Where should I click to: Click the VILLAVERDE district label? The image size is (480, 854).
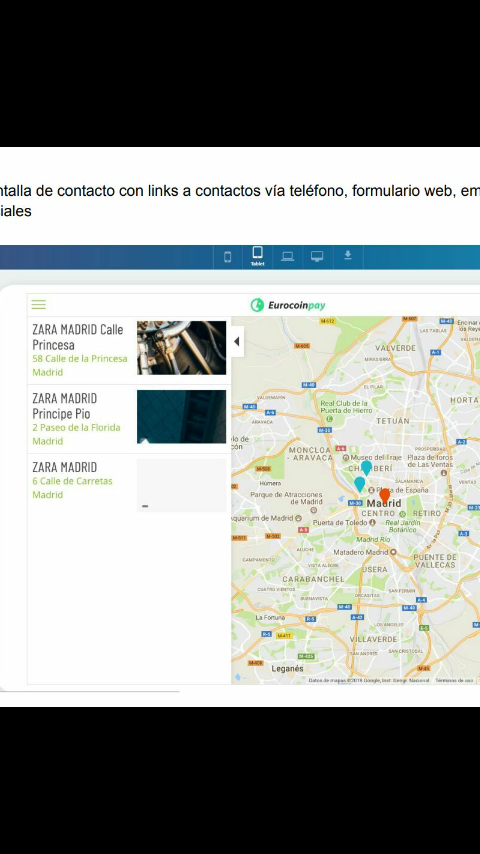tap(373, 639)
